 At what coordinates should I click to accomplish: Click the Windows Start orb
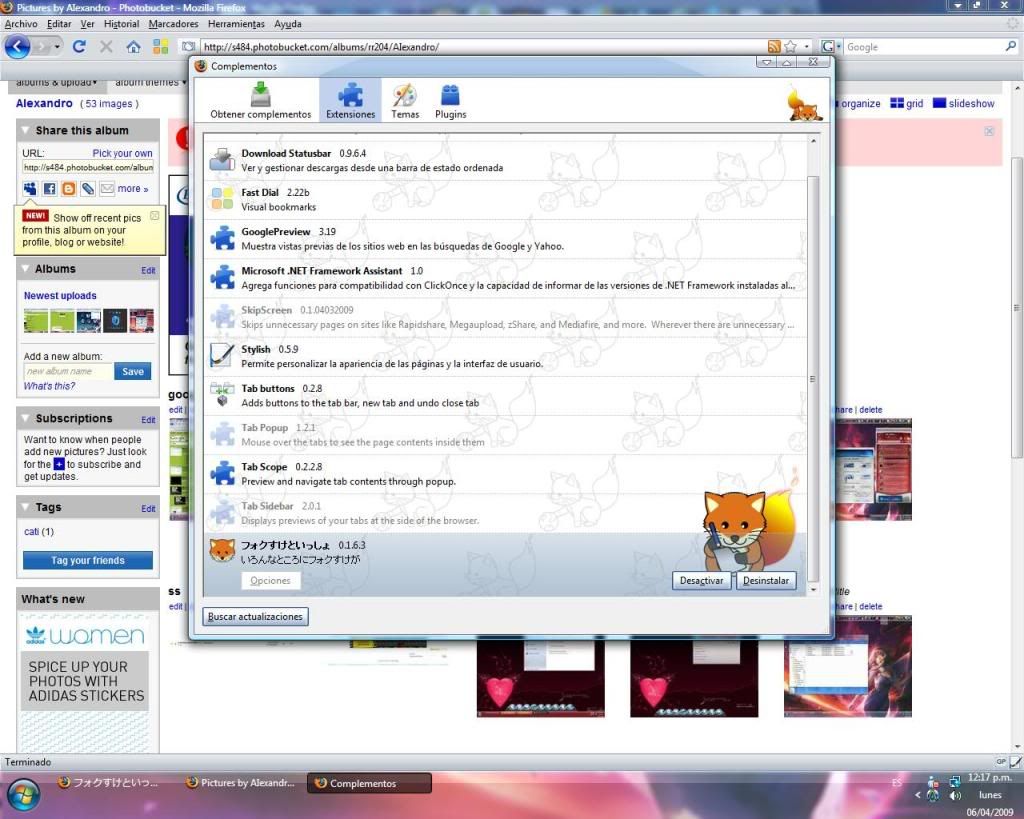point(24,795)
